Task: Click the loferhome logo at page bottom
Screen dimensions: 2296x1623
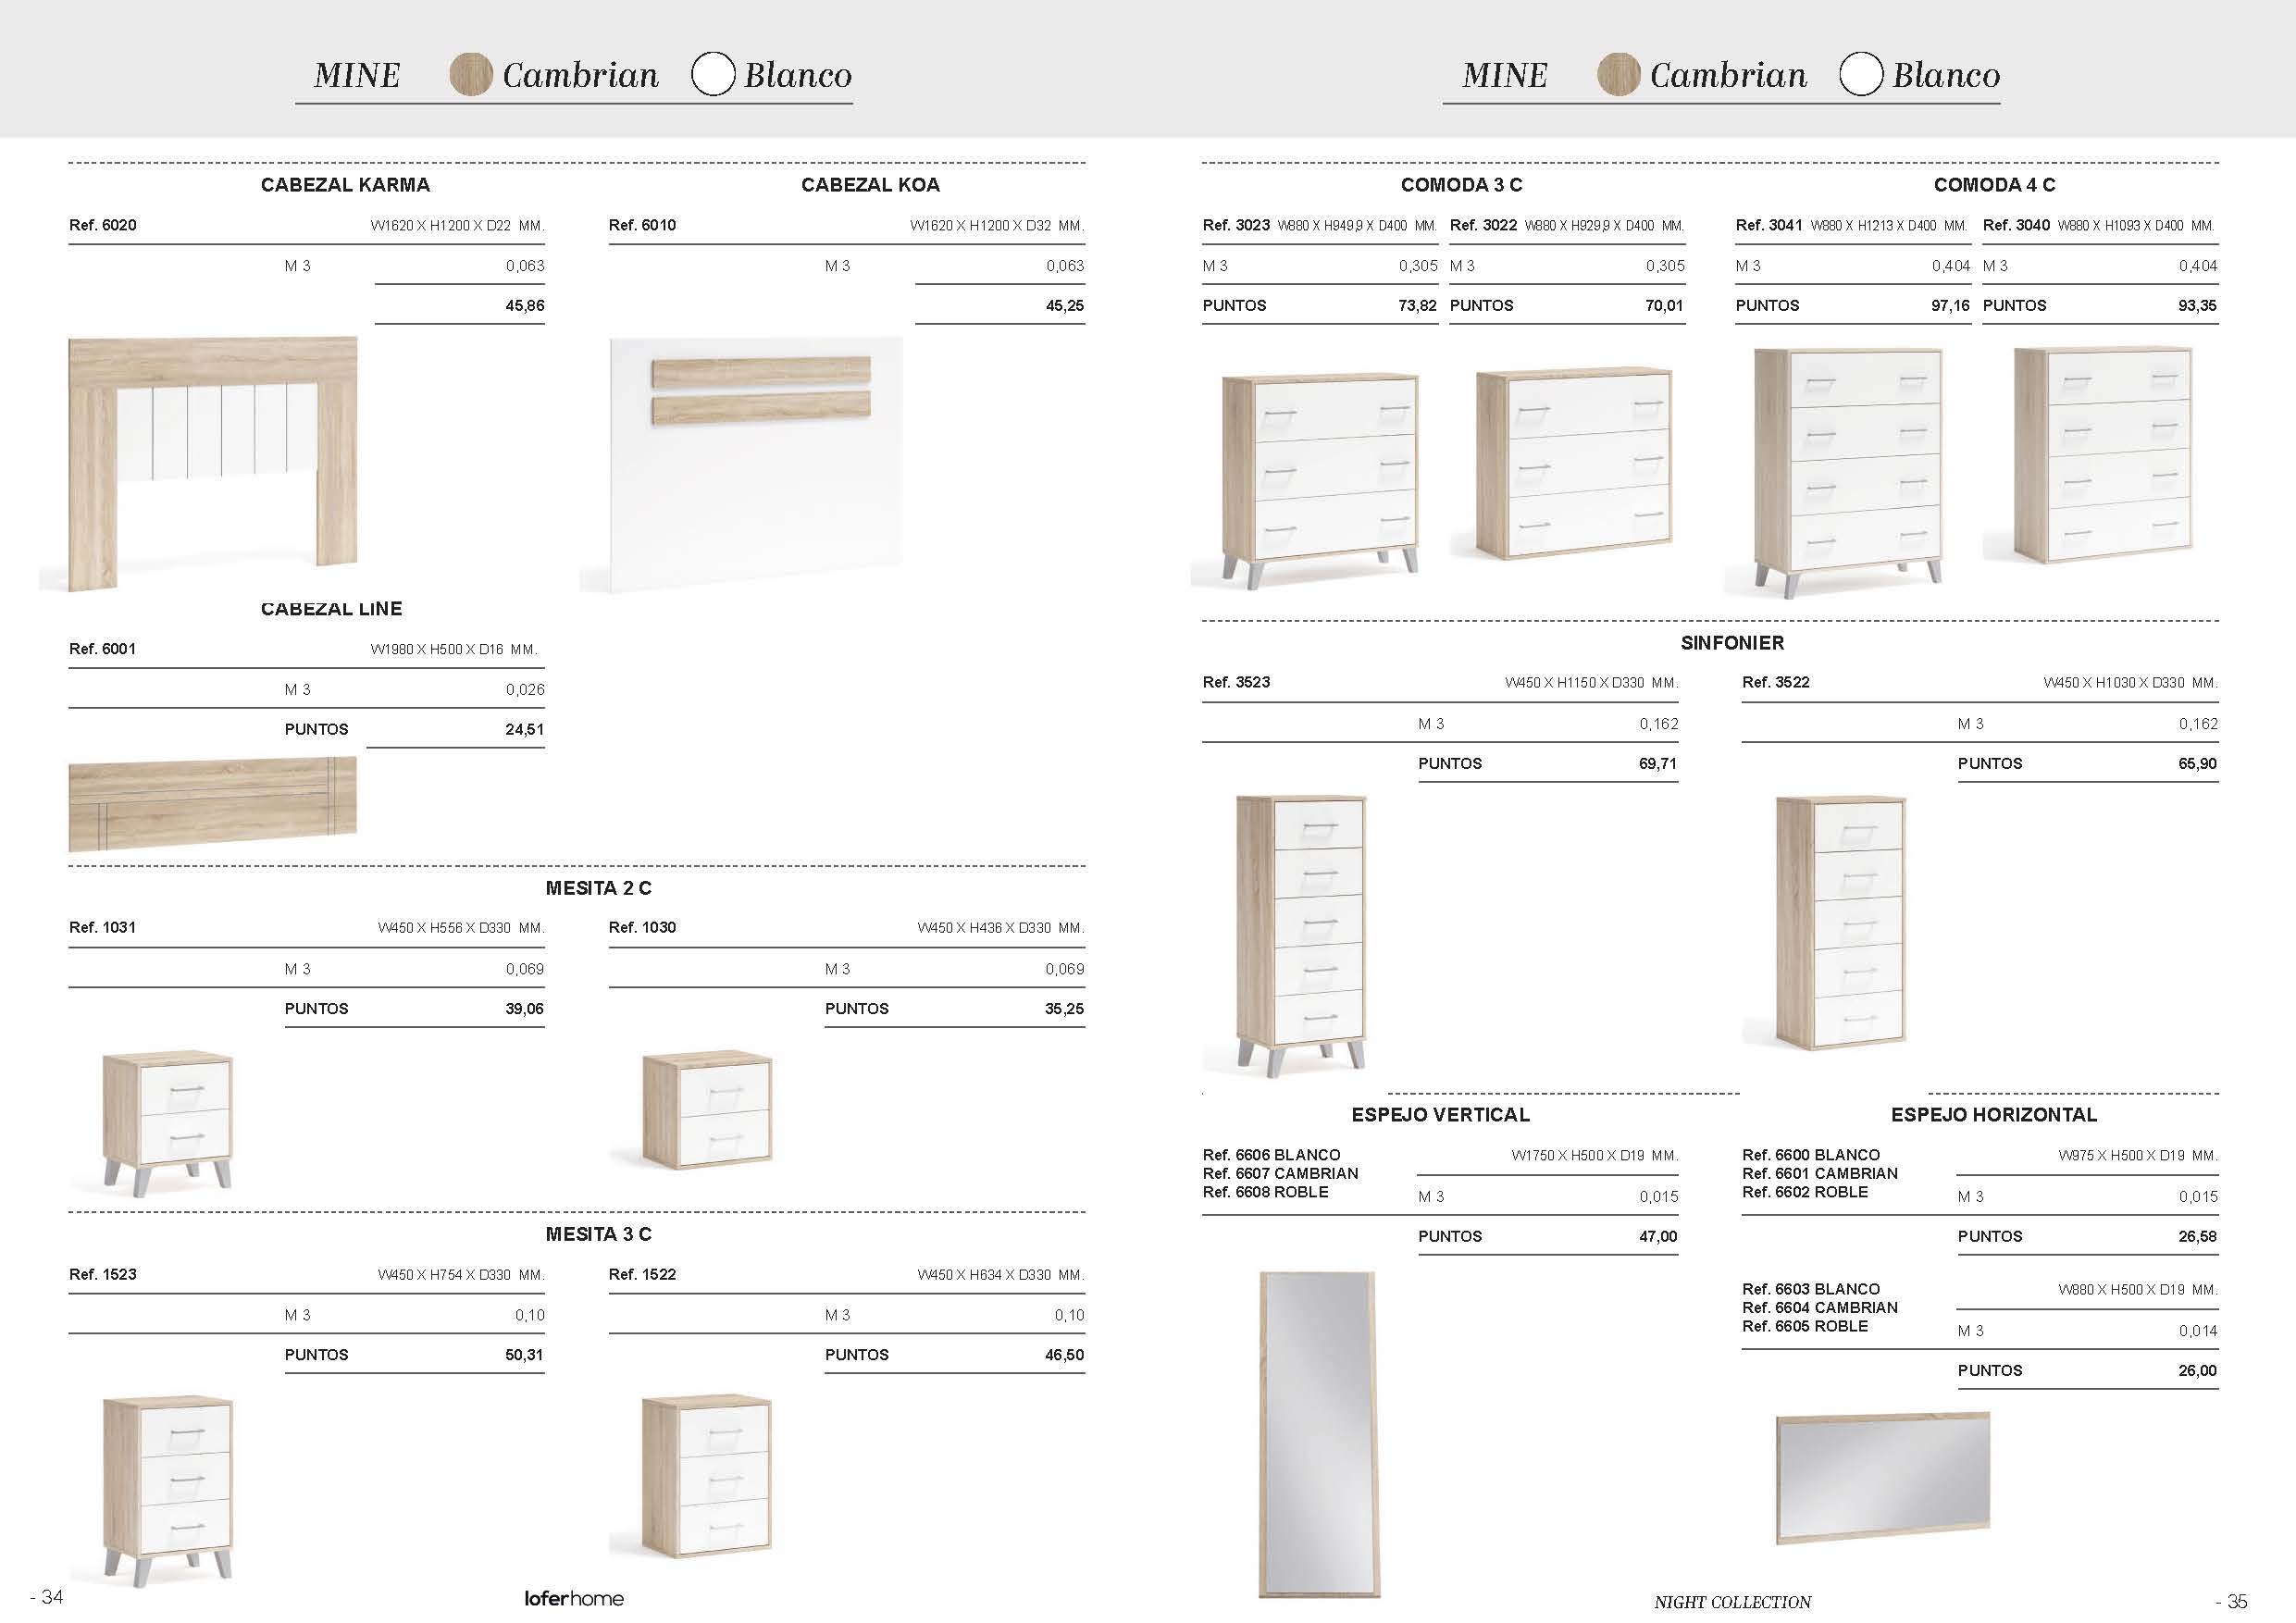Action: coord(574,1599)
